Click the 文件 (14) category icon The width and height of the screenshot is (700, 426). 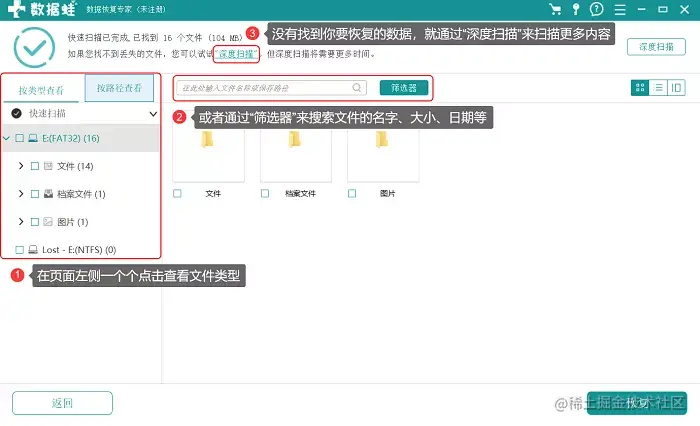pos(48,166)
